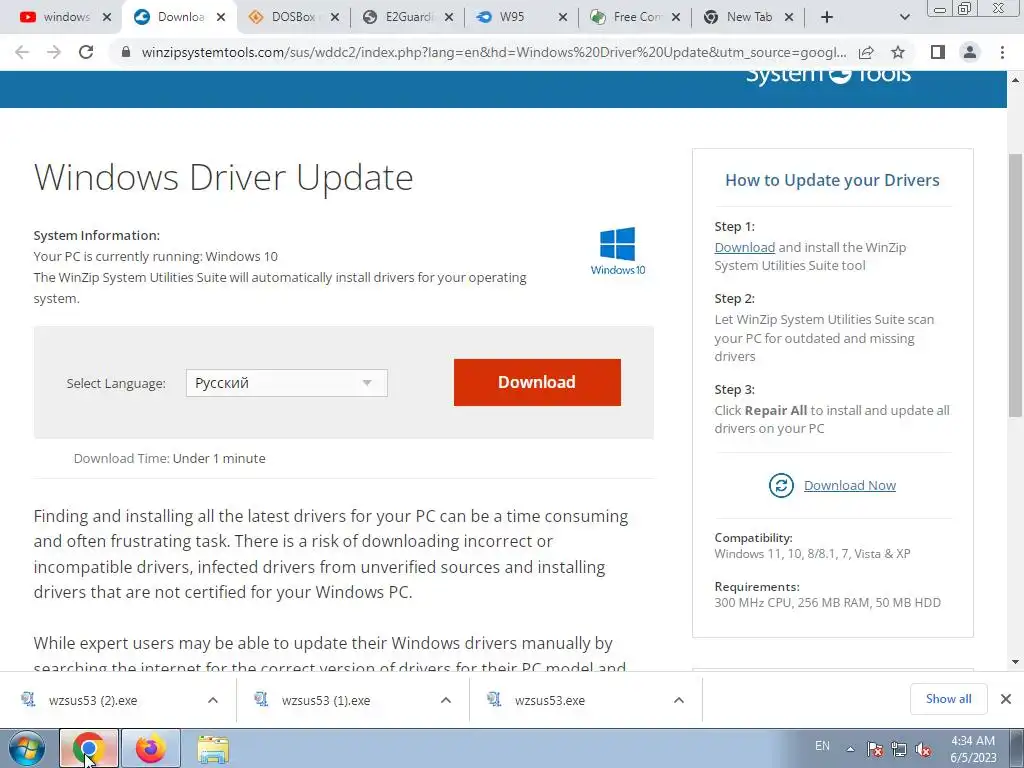Expand options for wzsus53 (2).exe
The width and height of the screenshot is (1024, 768).
213,700
